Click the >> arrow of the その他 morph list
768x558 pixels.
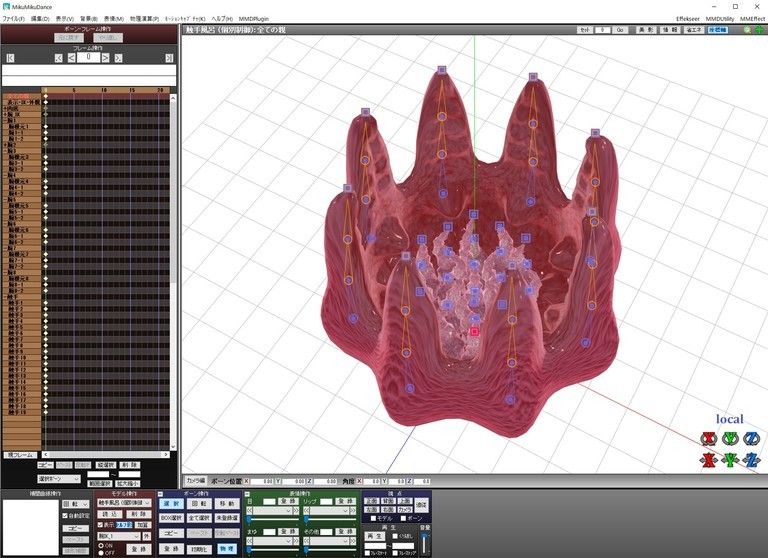(x=352, y=541)
